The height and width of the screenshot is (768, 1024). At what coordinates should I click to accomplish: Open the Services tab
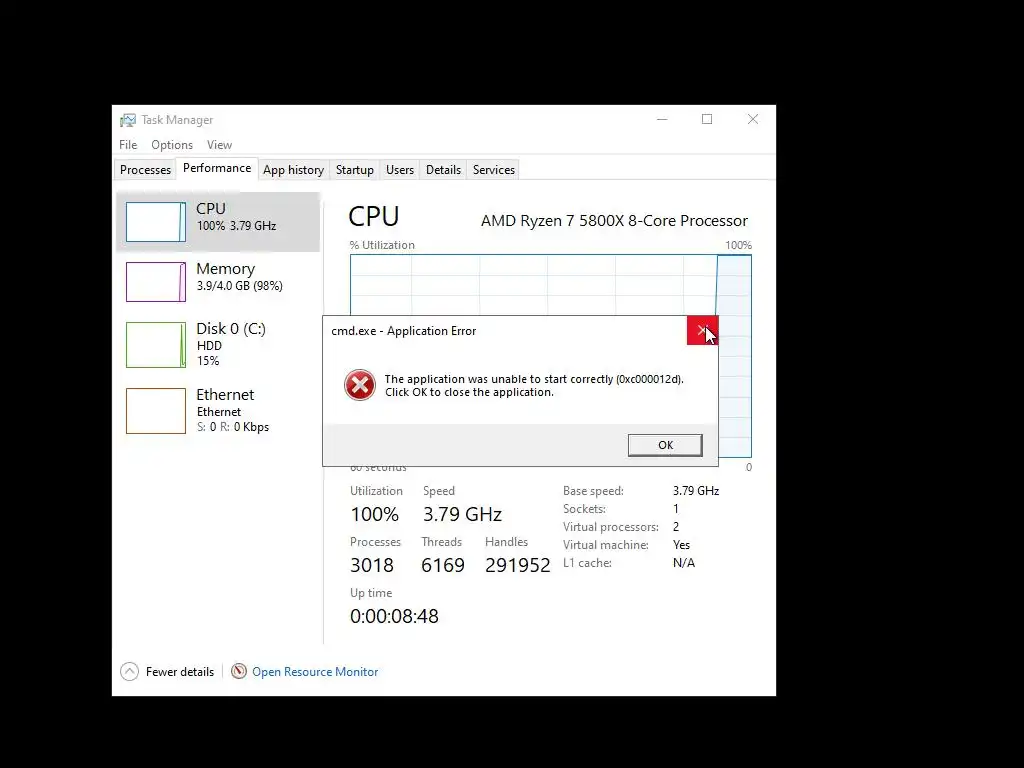tap(494, 170)
